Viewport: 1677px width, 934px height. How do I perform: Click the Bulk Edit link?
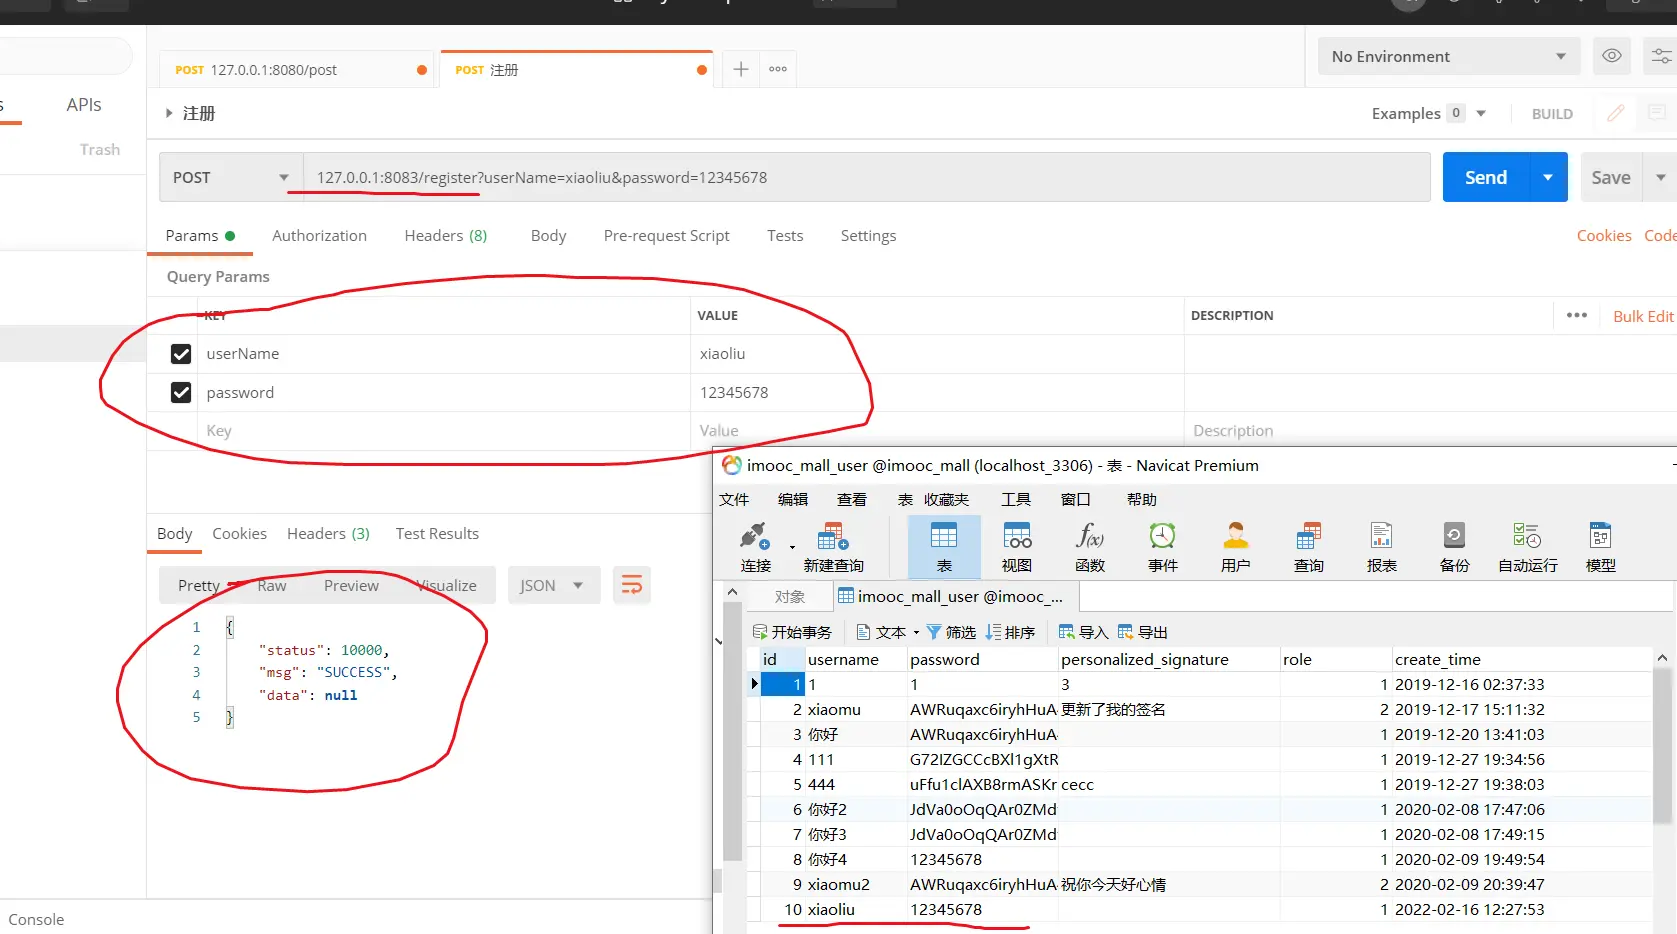click(x=1642, y=316)
